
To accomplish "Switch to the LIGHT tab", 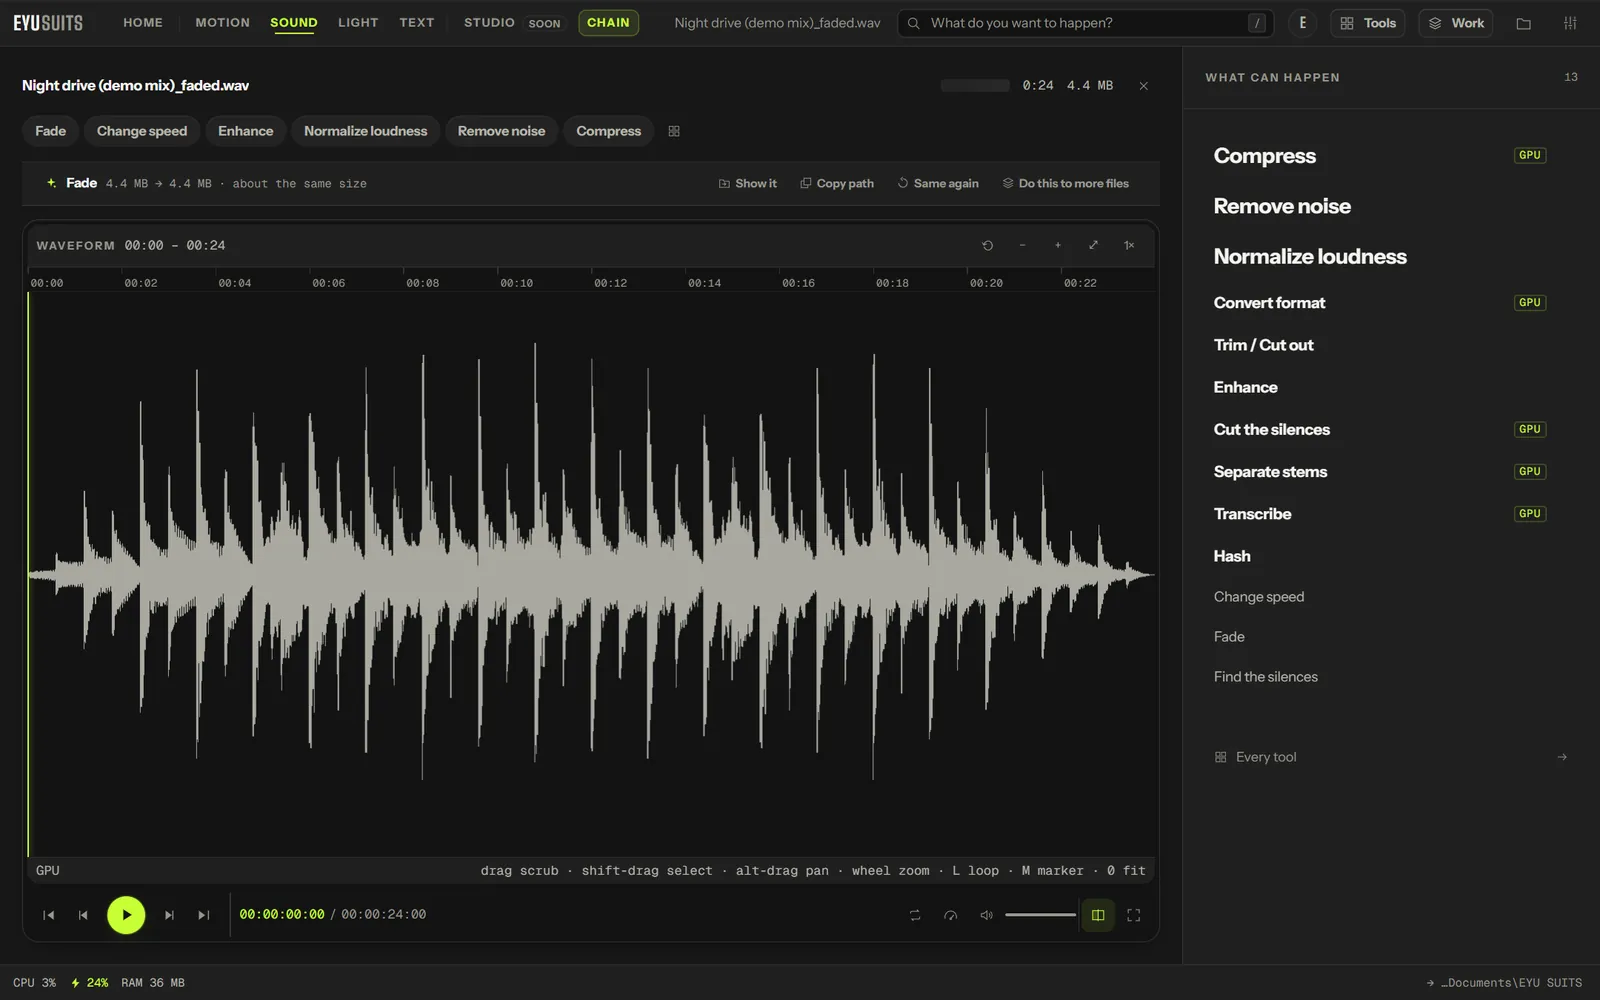I will click(358, 22).
